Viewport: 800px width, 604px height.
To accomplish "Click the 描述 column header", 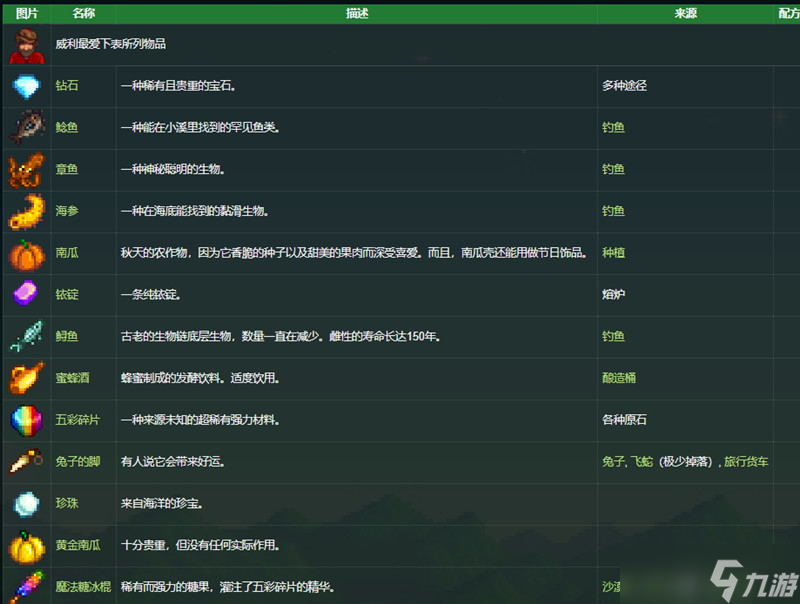I will coord(357,14).
